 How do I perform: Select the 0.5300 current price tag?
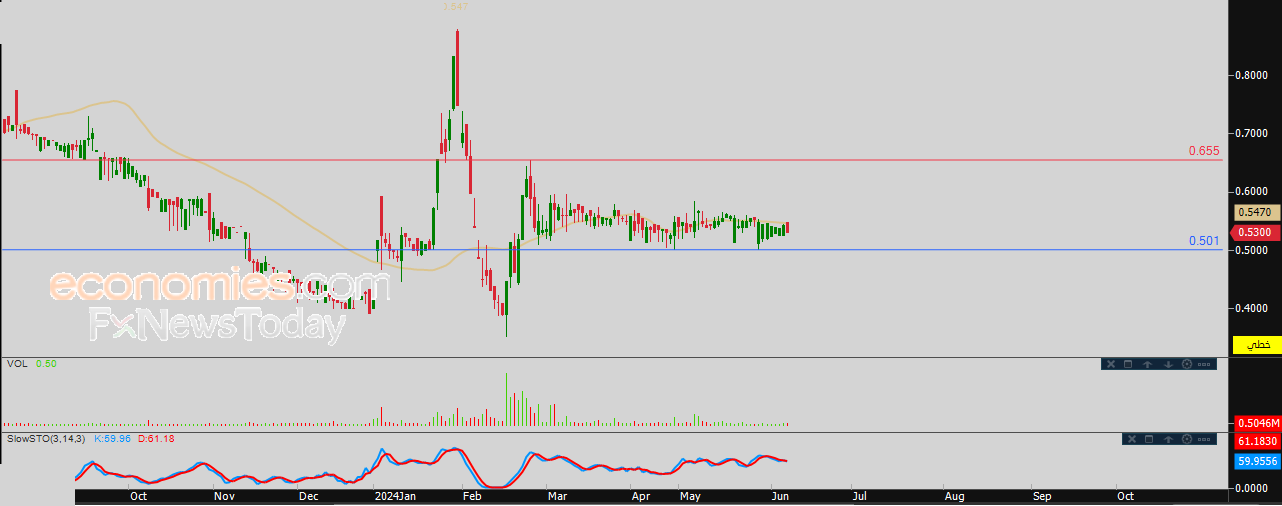coord(1254,232)
